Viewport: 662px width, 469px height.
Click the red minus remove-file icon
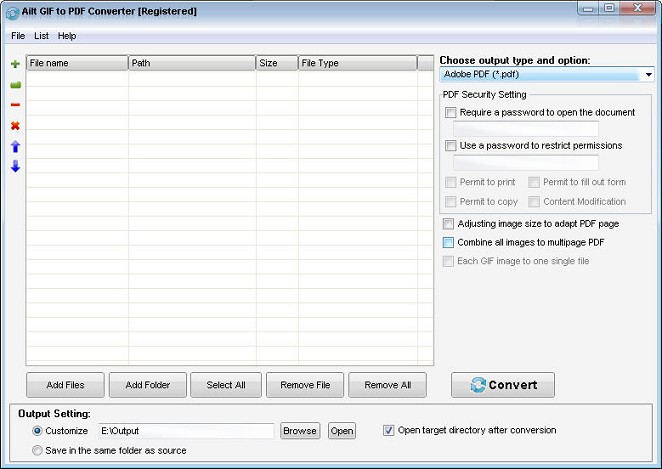(x=16, y=105)
